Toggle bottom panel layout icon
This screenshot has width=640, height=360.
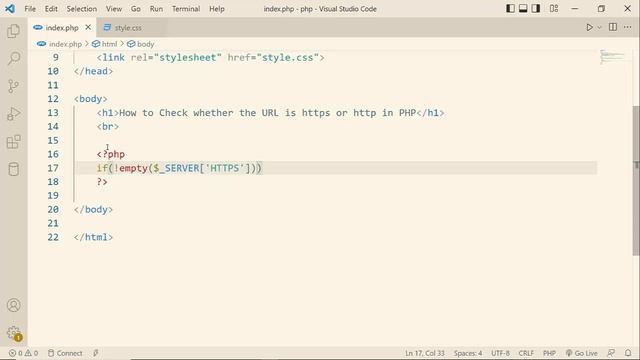(523, 9)
